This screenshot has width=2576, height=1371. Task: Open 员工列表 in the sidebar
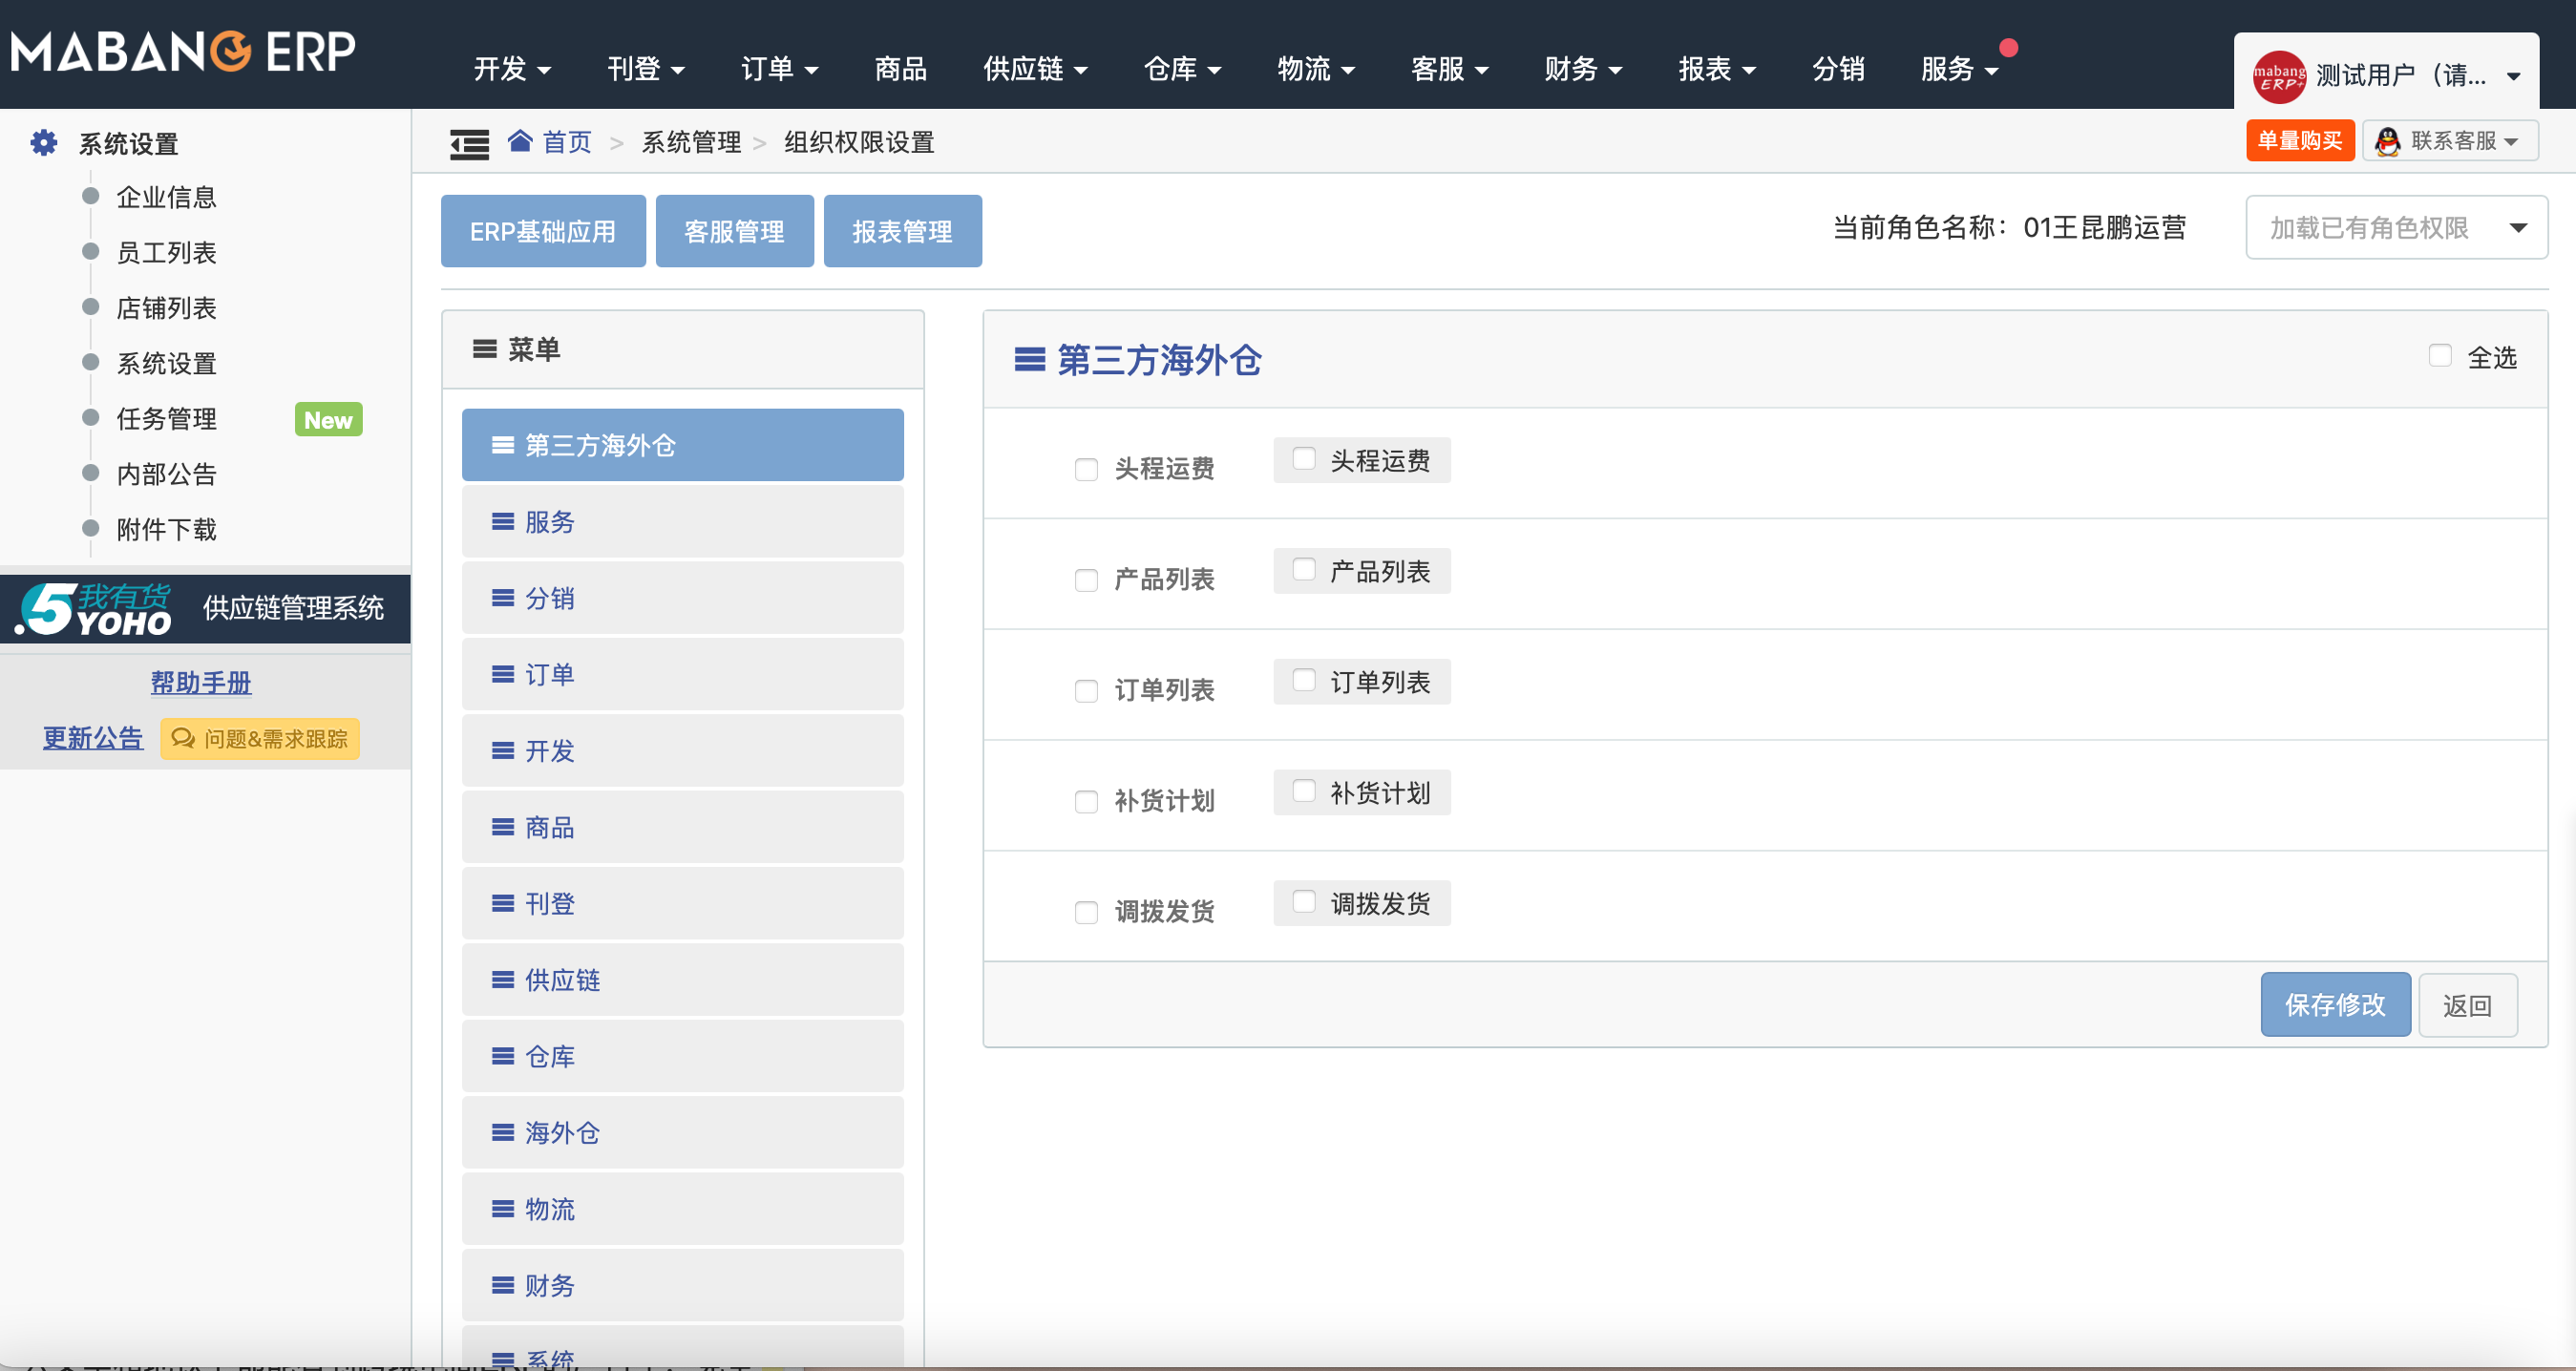point(166,253)
